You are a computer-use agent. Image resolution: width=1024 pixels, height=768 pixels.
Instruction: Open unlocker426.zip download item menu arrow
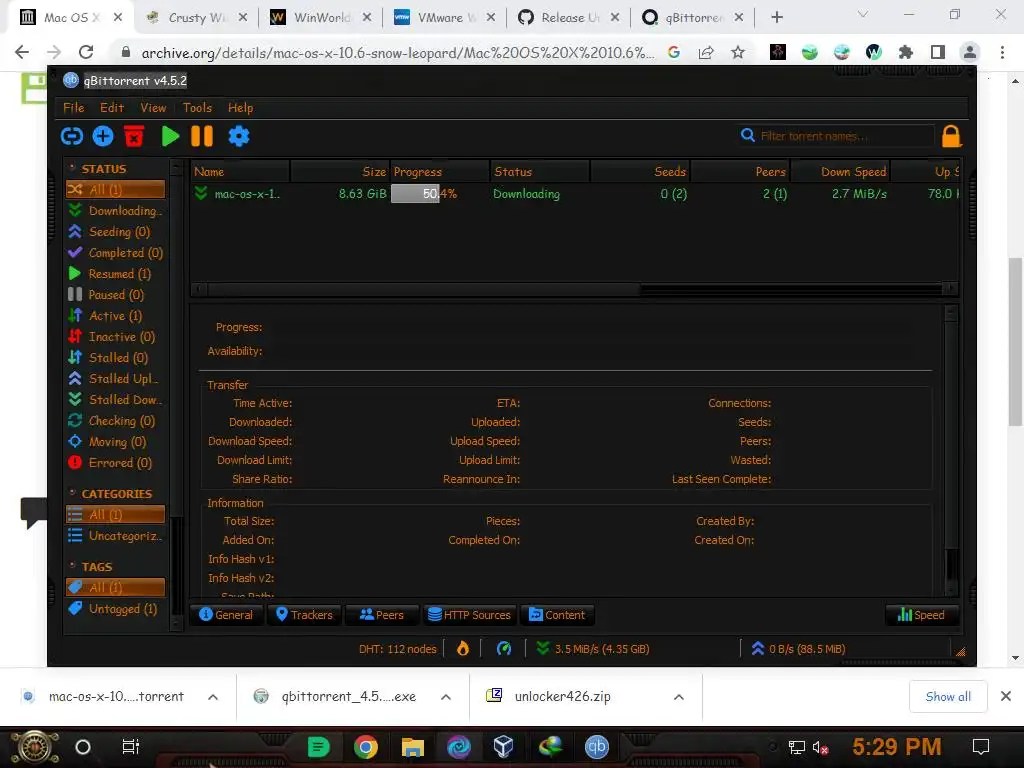tap(679, 697)
